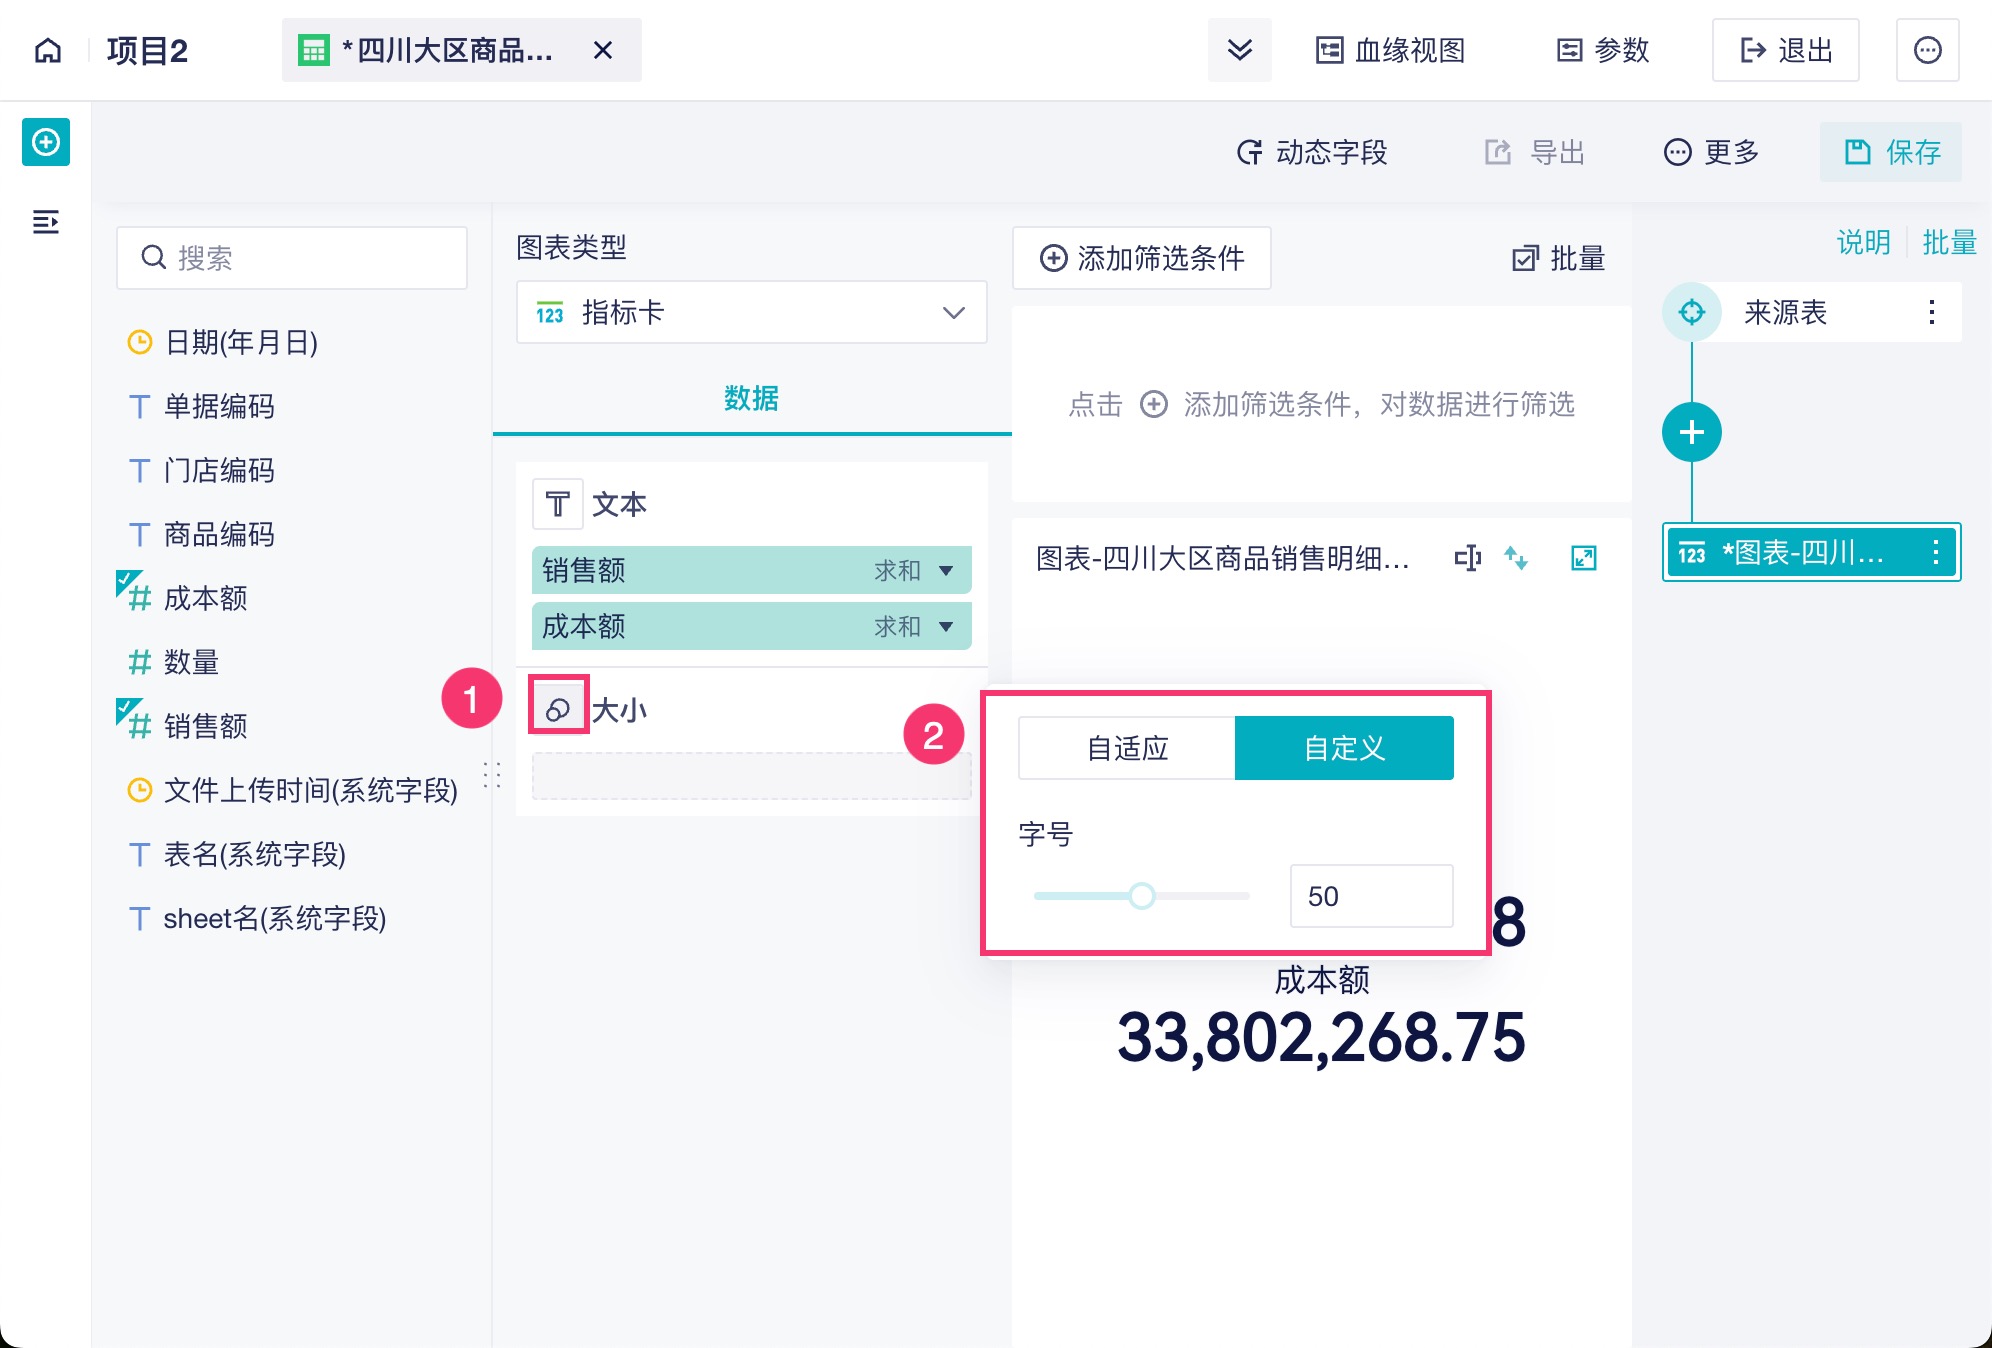1992x1348 pixels.
Task: Open the 图表类型 chart type dropdown
Action: click(750, 312)
